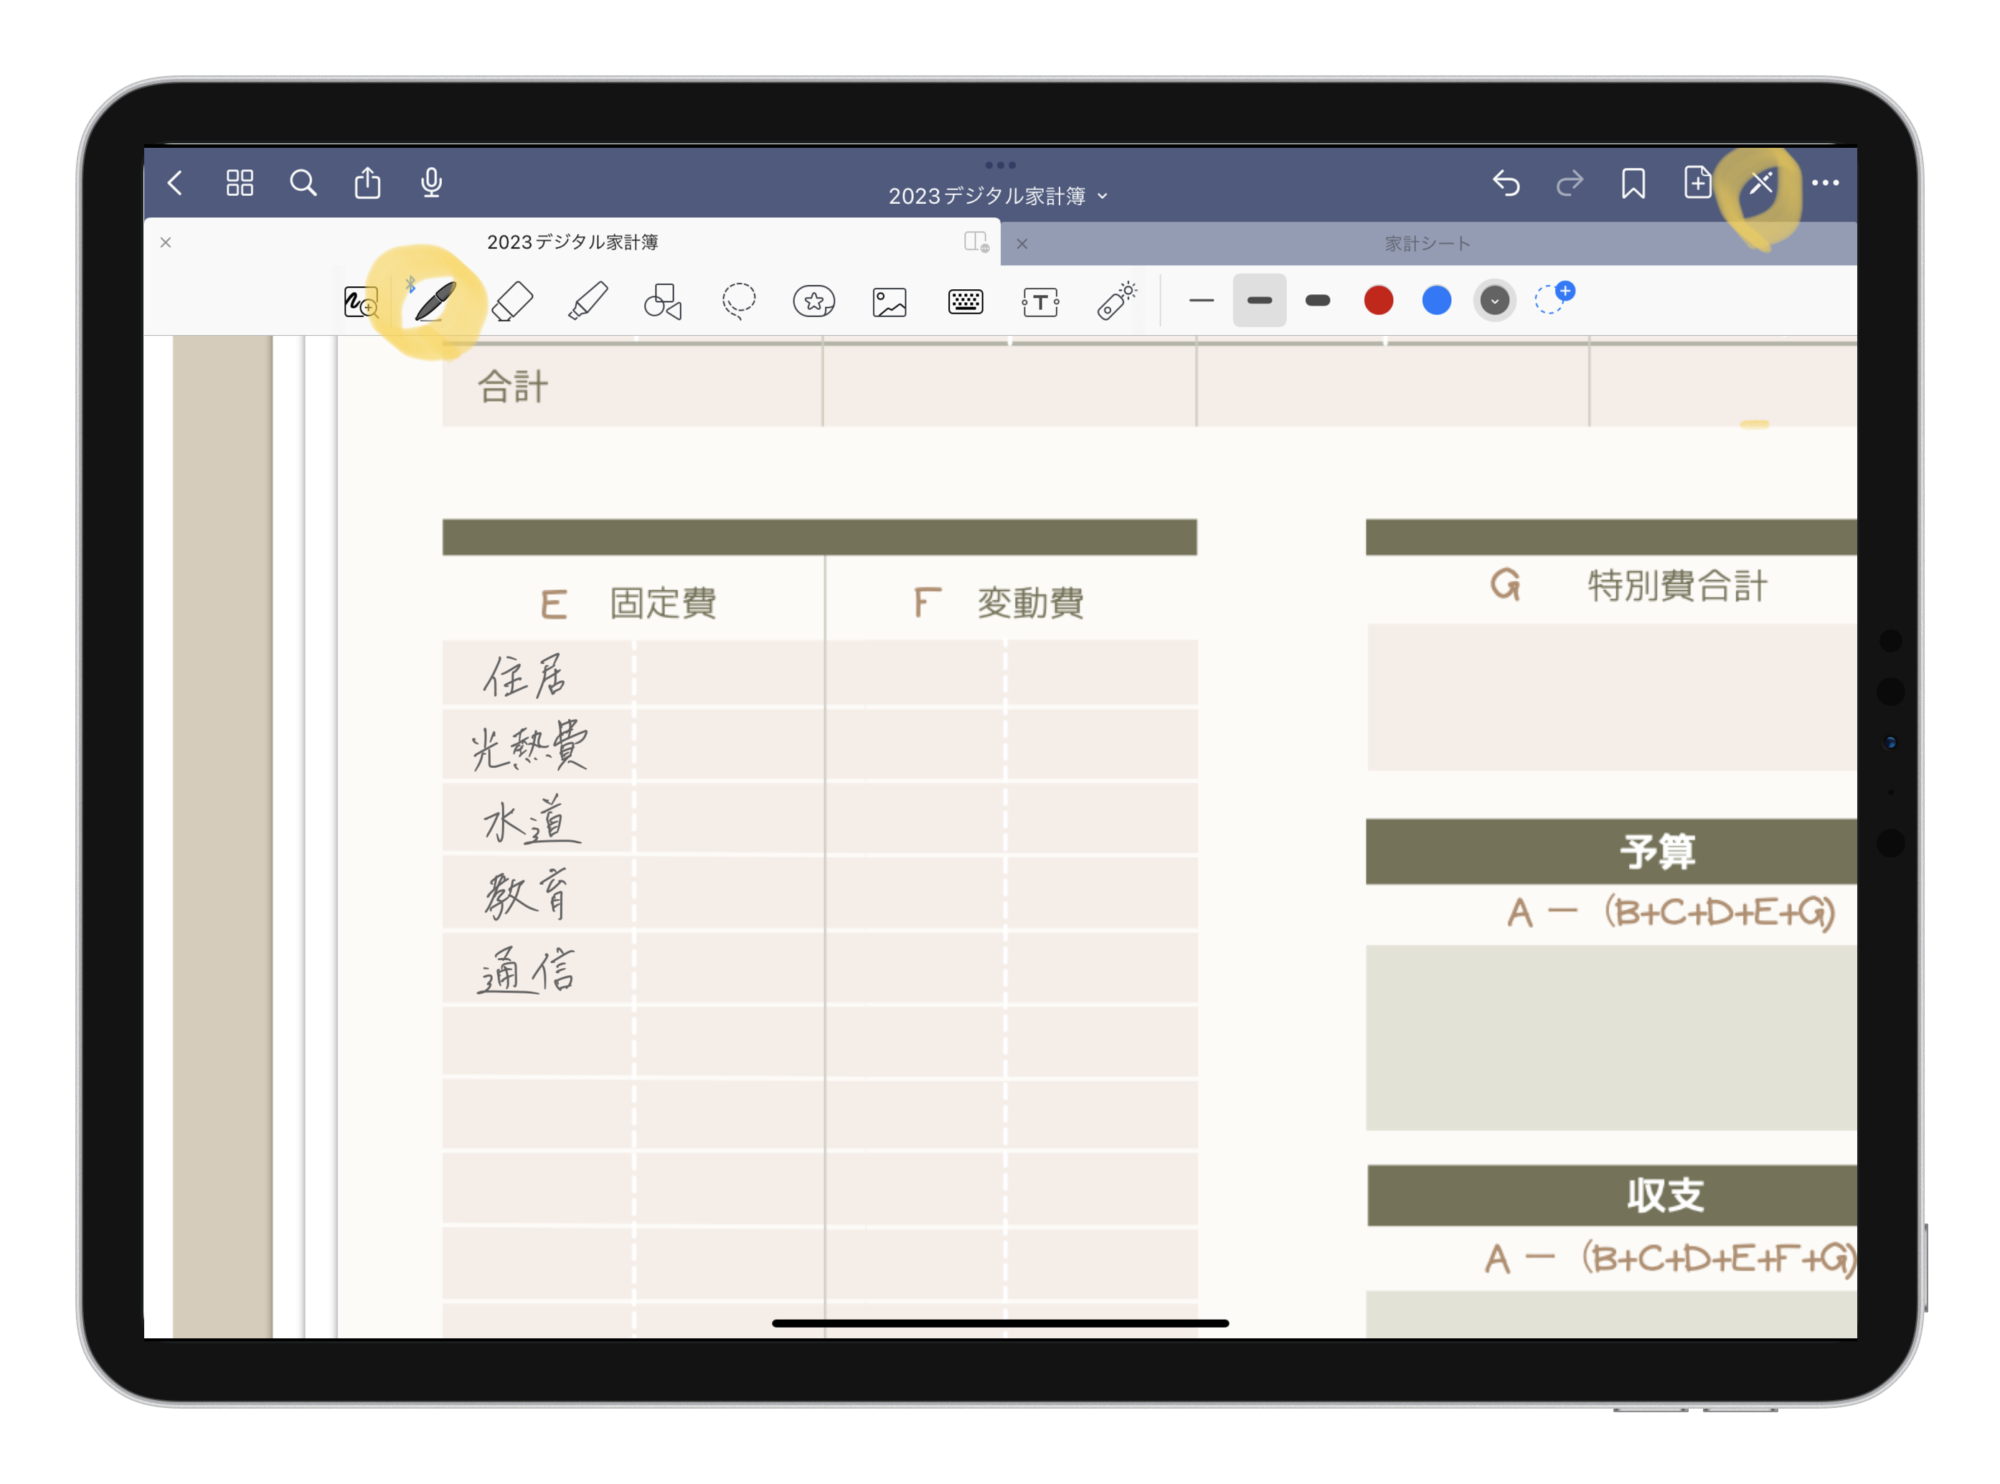The width and height of the screenshot is (2000, 1484).
Task: Open the more options menu
Action: coord(1825,183)
